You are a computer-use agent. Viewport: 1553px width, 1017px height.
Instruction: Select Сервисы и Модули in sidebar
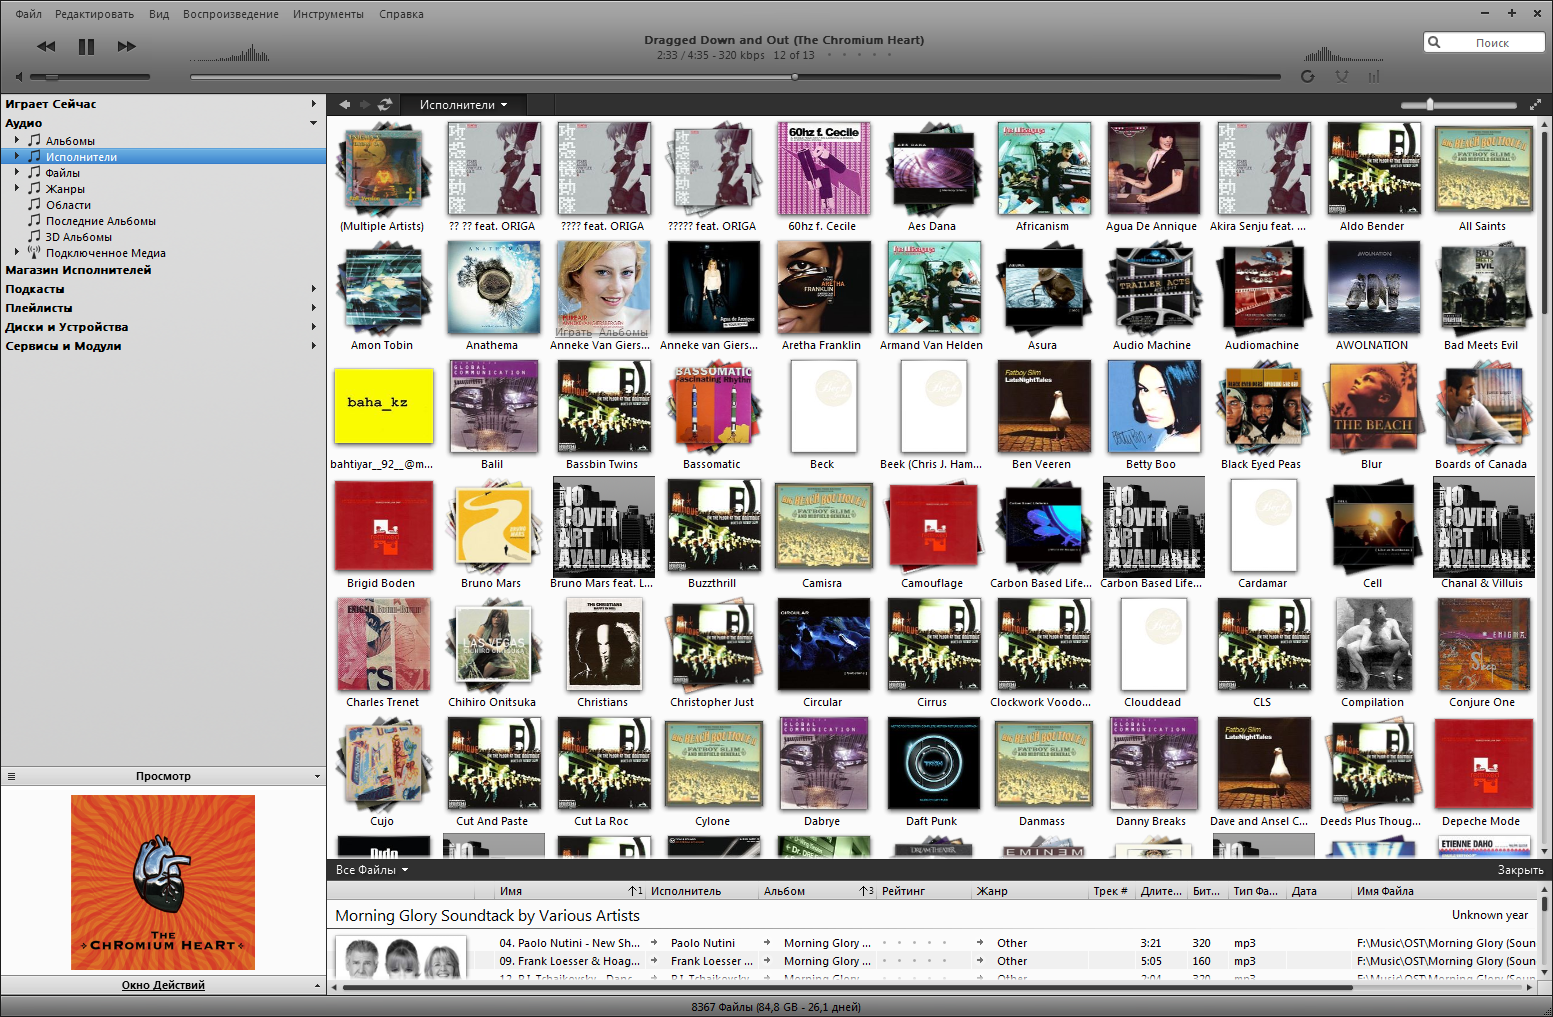pyautogui.click(x=63, y=346)
